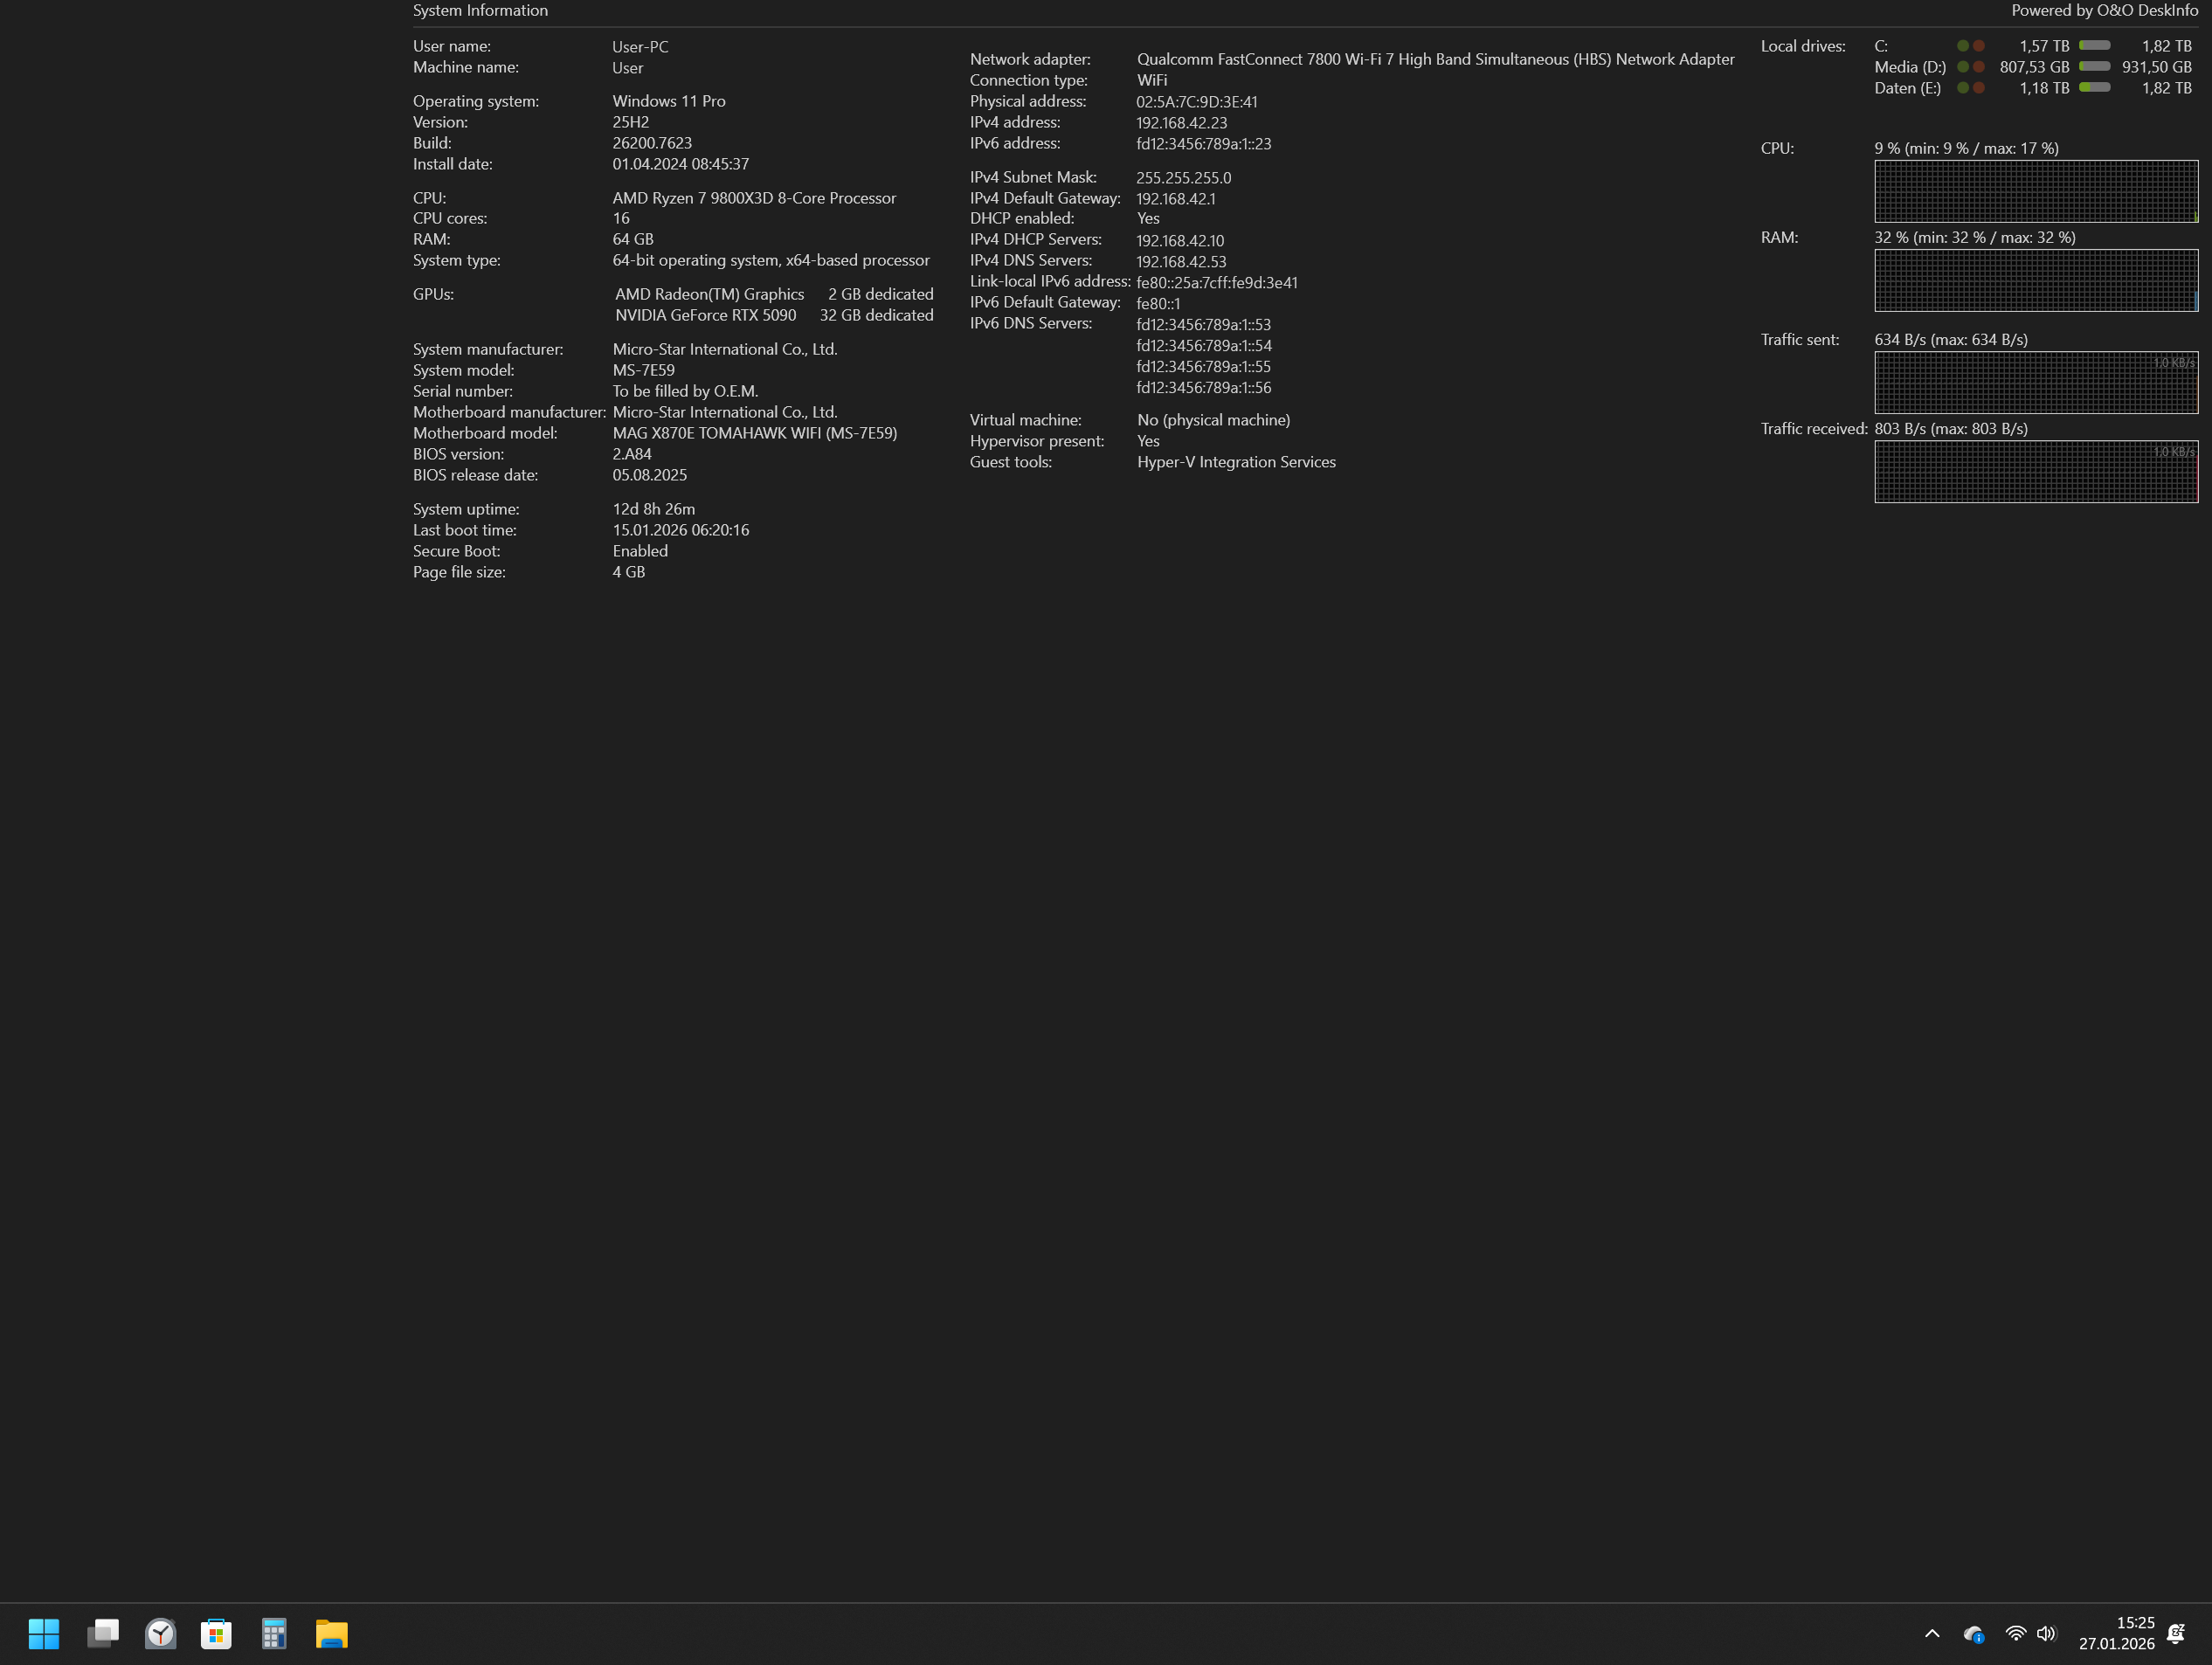The width and height of the screenshot is (2212, 1665).
Task: Open File Explorer from the taskbar
Action: [331, 1634]
